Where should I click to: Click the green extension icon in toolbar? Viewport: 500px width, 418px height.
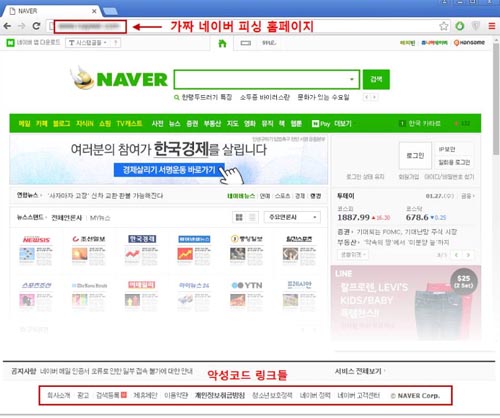(460, 26)
